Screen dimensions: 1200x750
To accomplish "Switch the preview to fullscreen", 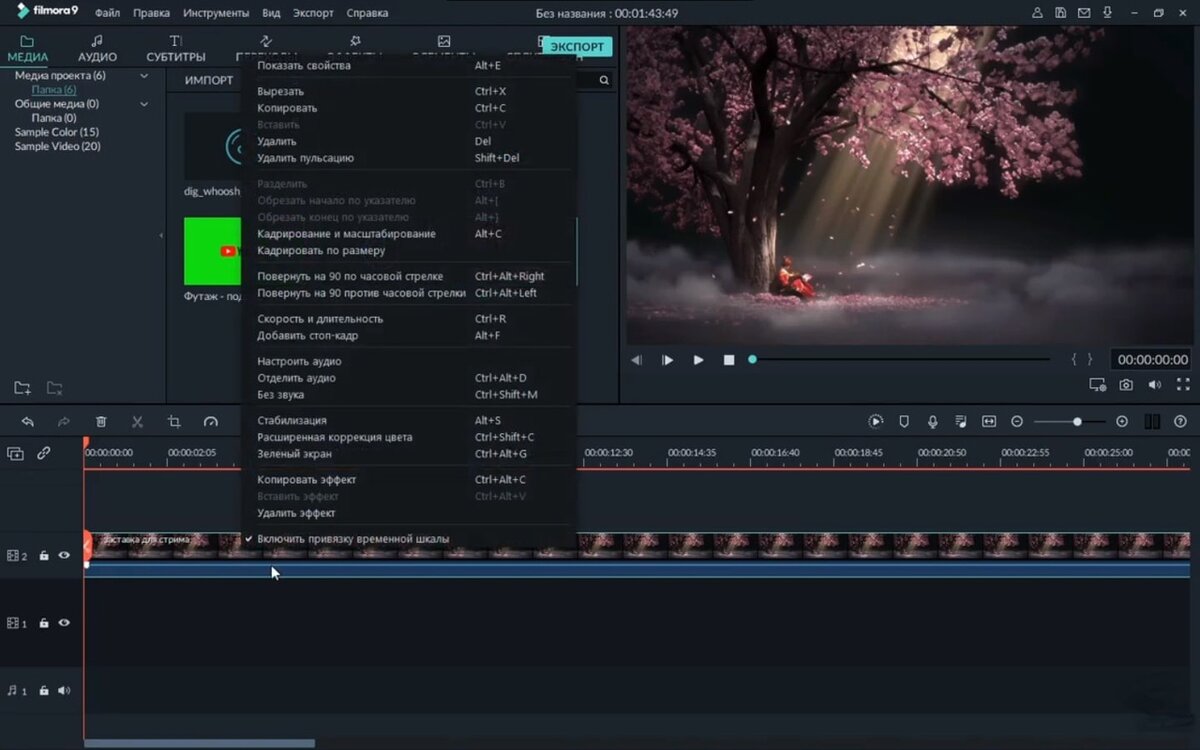I will click(1183, 384).
